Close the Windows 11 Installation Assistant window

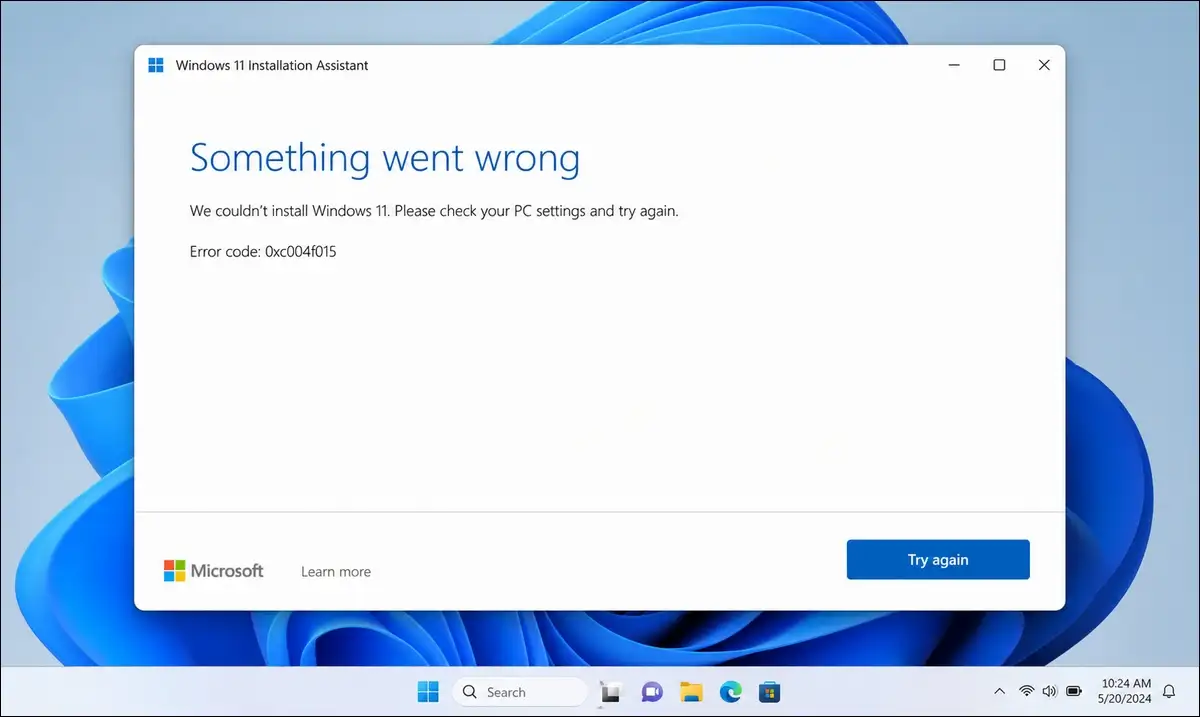click(x=1044, y=65)
